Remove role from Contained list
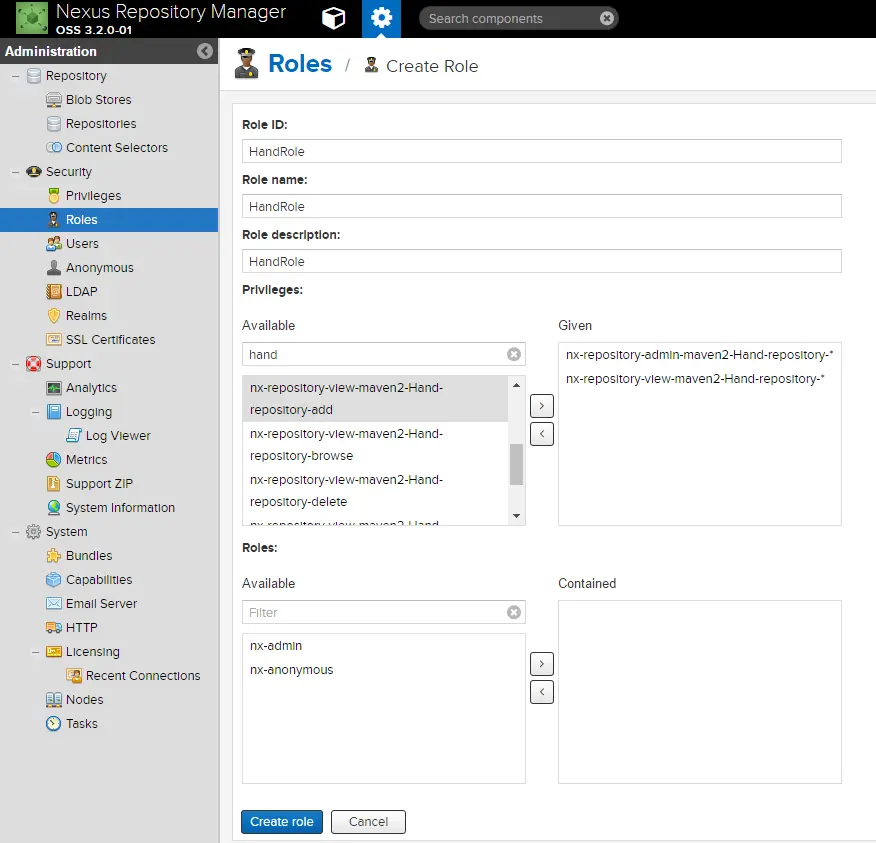 (541, 692)
